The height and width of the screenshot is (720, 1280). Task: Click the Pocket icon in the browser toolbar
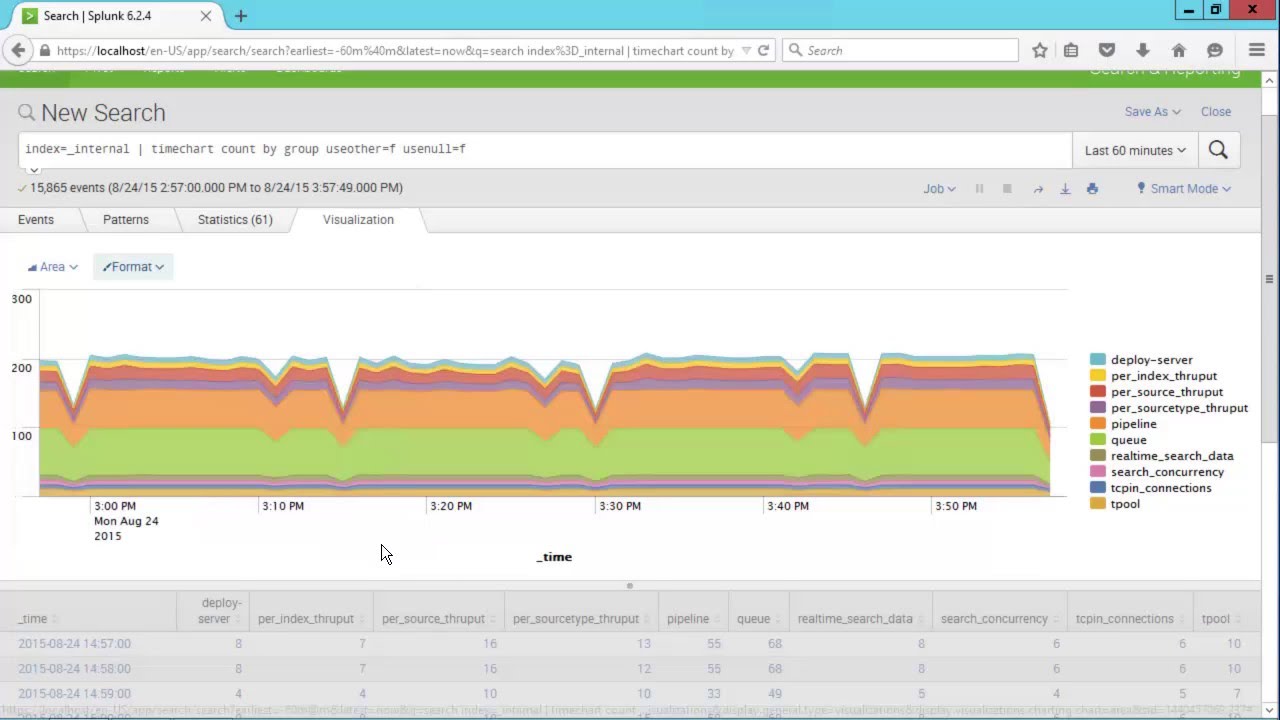[x=1107, y=50]
